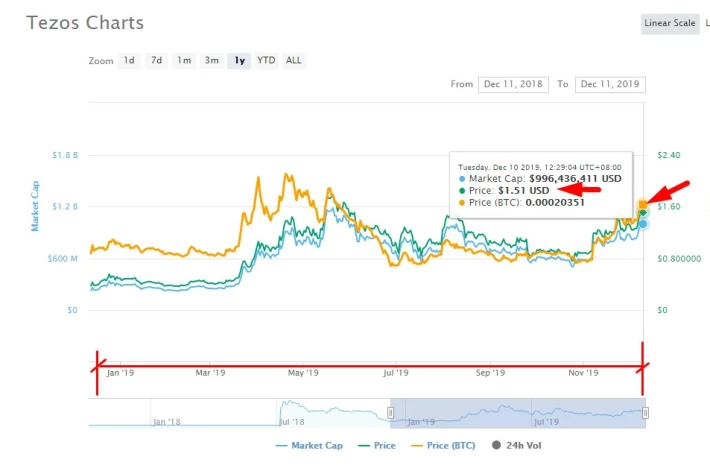This screenshot has height=471, width=710.
Task: Toggle Market Cap series in legend
Action: (x=309, y=446)
